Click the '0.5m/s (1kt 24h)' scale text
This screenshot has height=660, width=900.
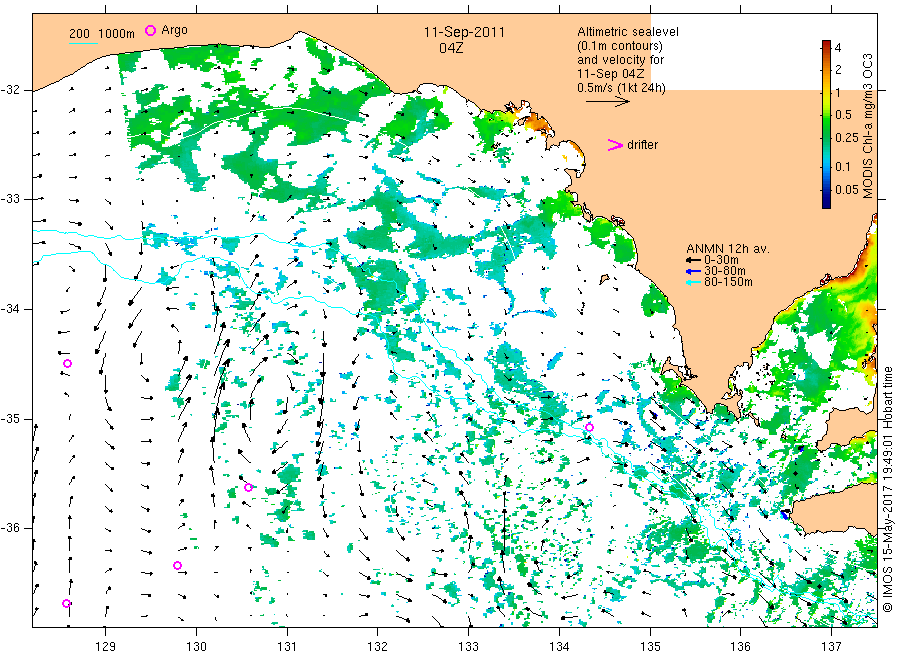[622, 88]
